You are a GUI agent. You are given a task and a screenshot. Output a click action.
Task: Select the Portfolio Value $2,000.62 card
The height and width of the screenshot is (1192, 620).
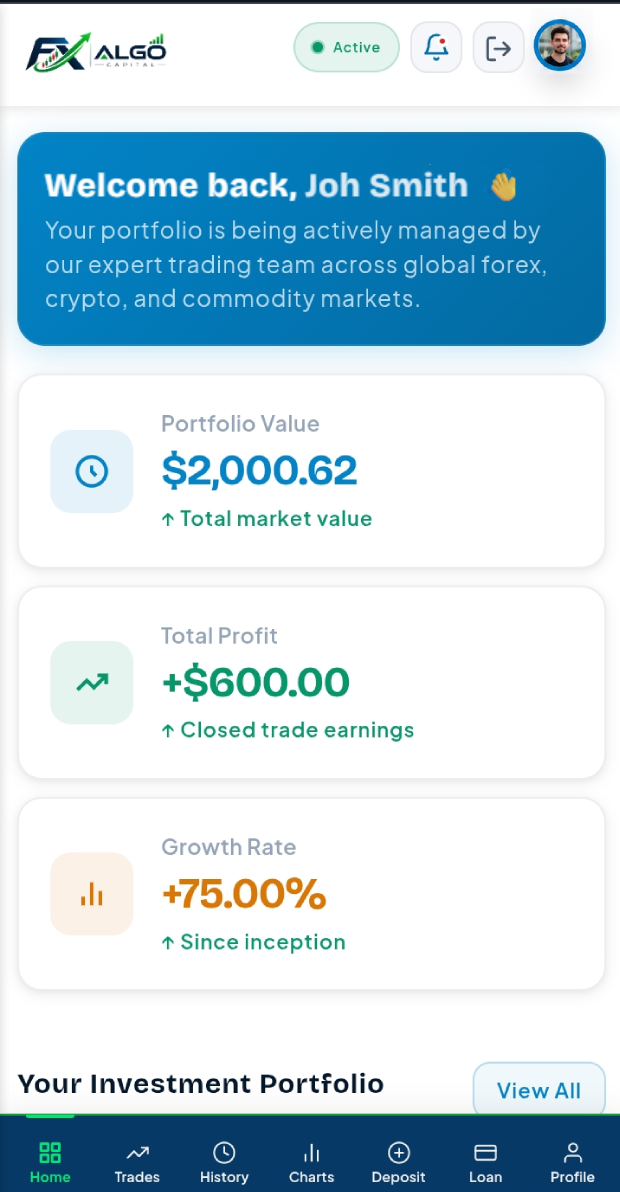[312, 471]
